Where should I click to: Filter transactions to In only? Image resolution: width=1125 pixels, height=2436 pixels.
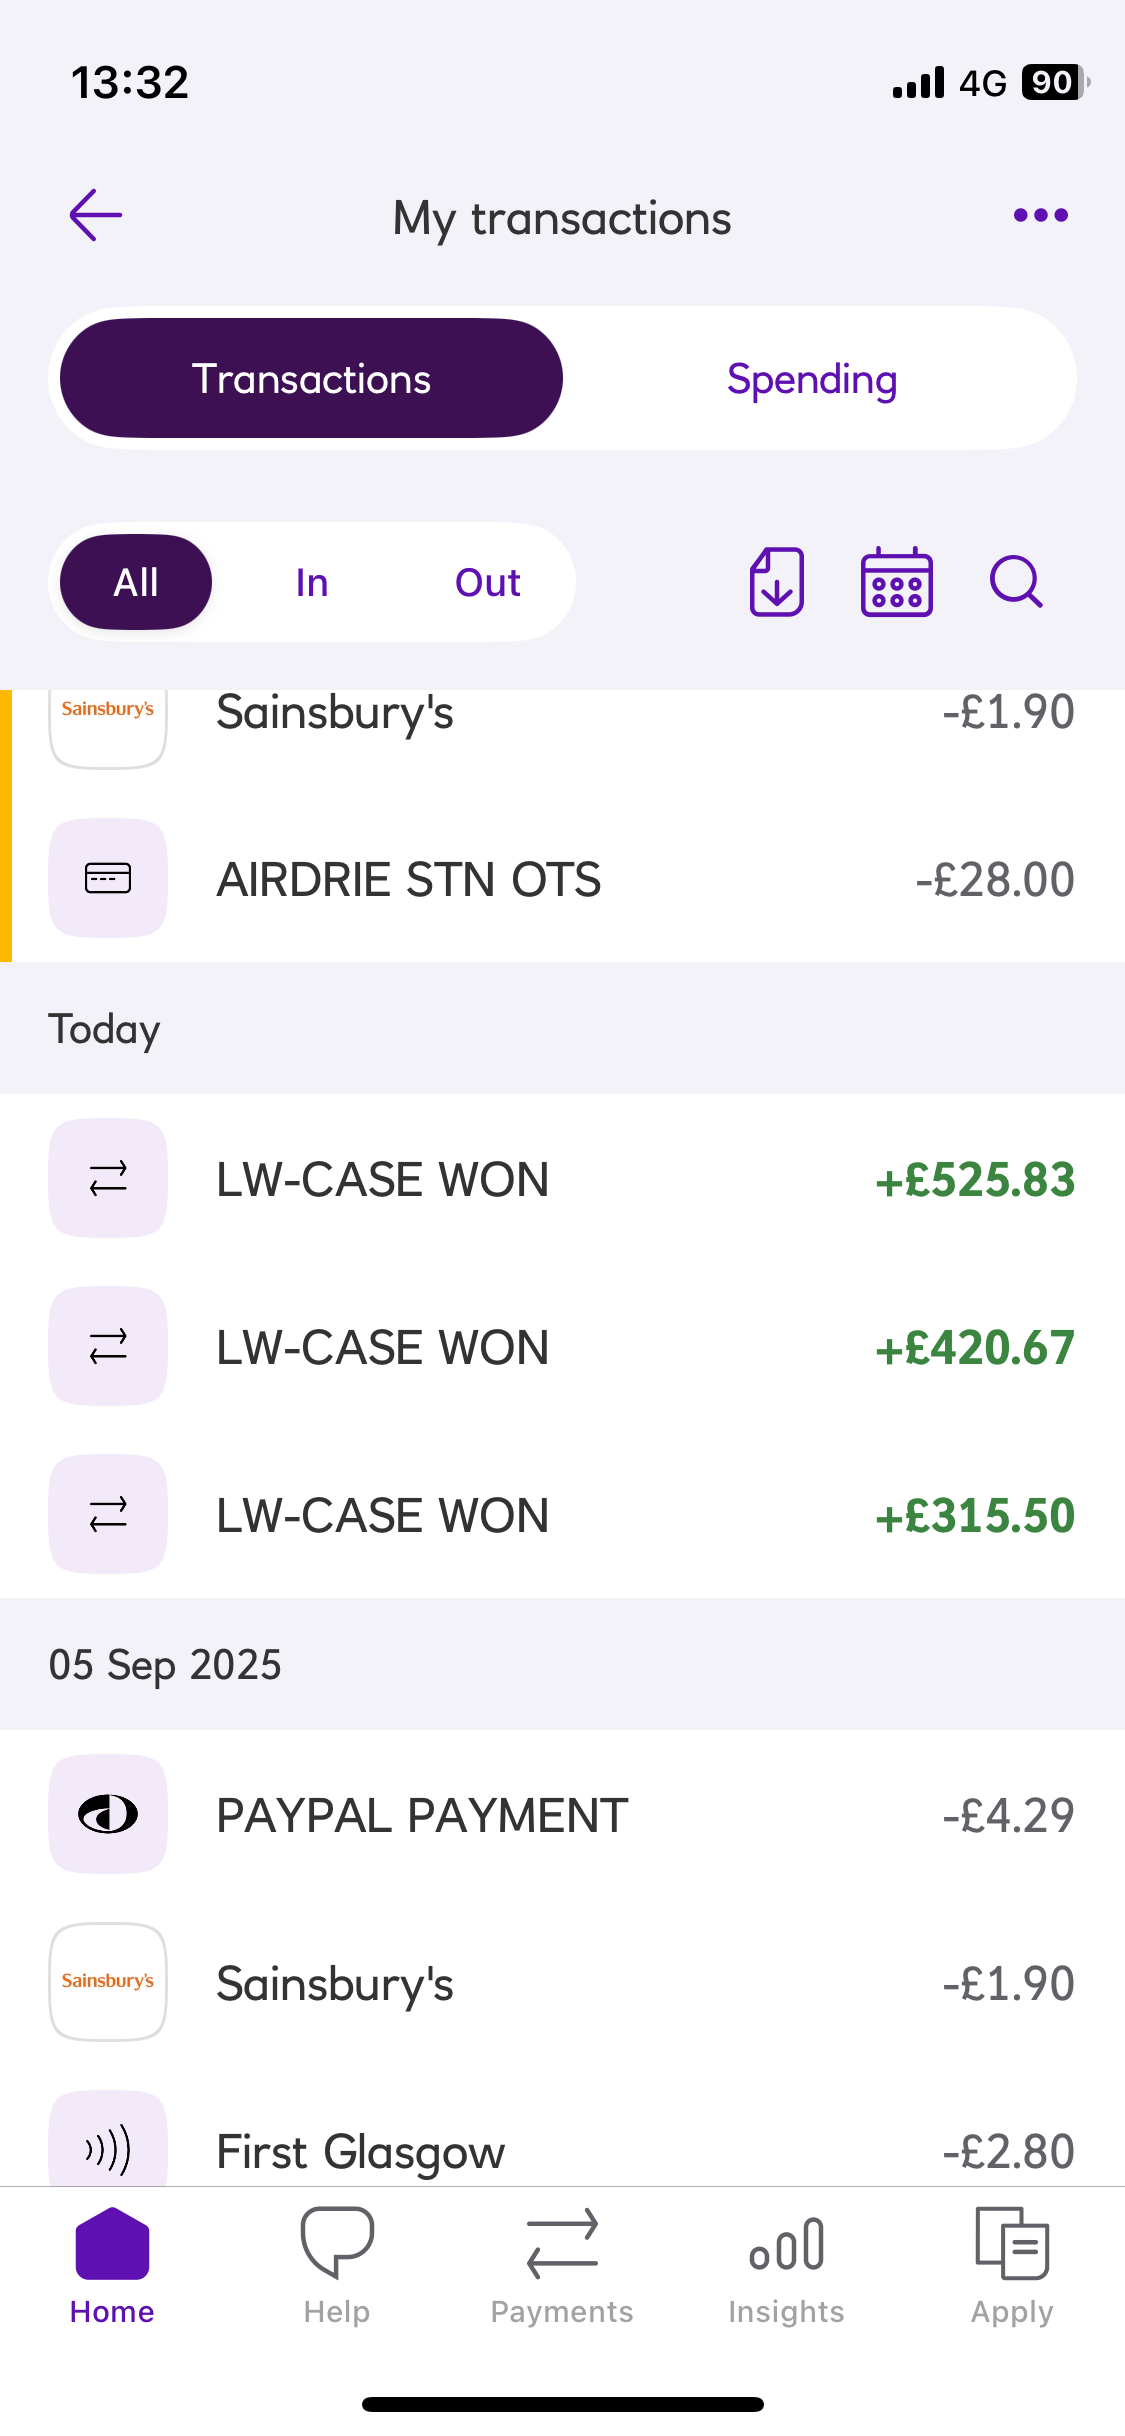pos(312,583)
